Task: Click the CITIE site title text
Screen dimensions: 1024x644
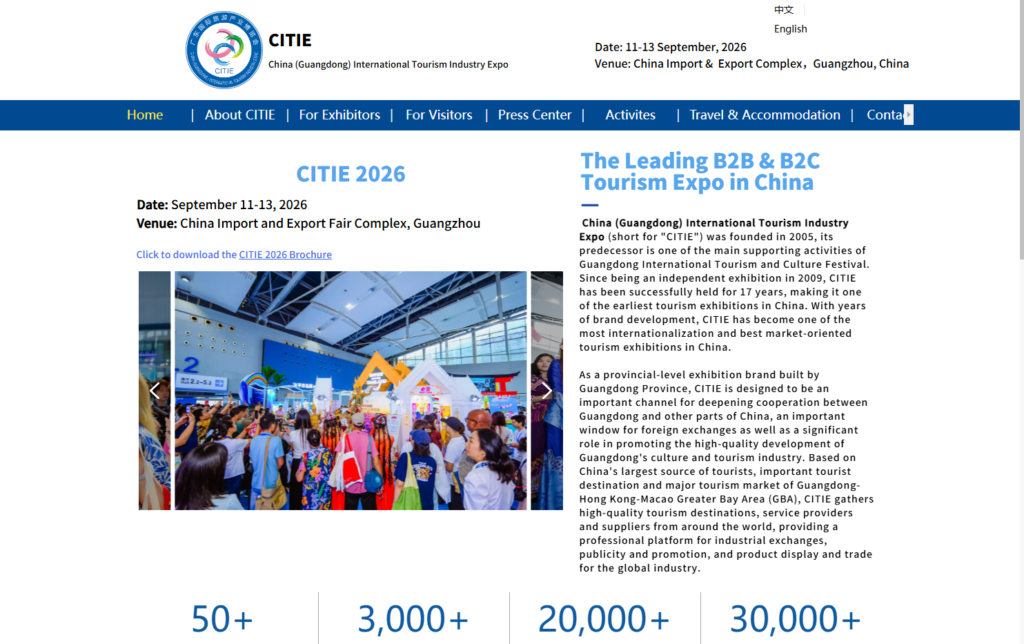Action: pos(290,41)
